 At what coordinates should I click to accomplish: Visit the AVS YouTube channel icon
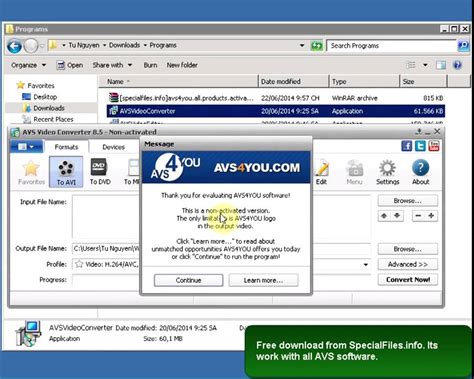(x=434, y=146)
